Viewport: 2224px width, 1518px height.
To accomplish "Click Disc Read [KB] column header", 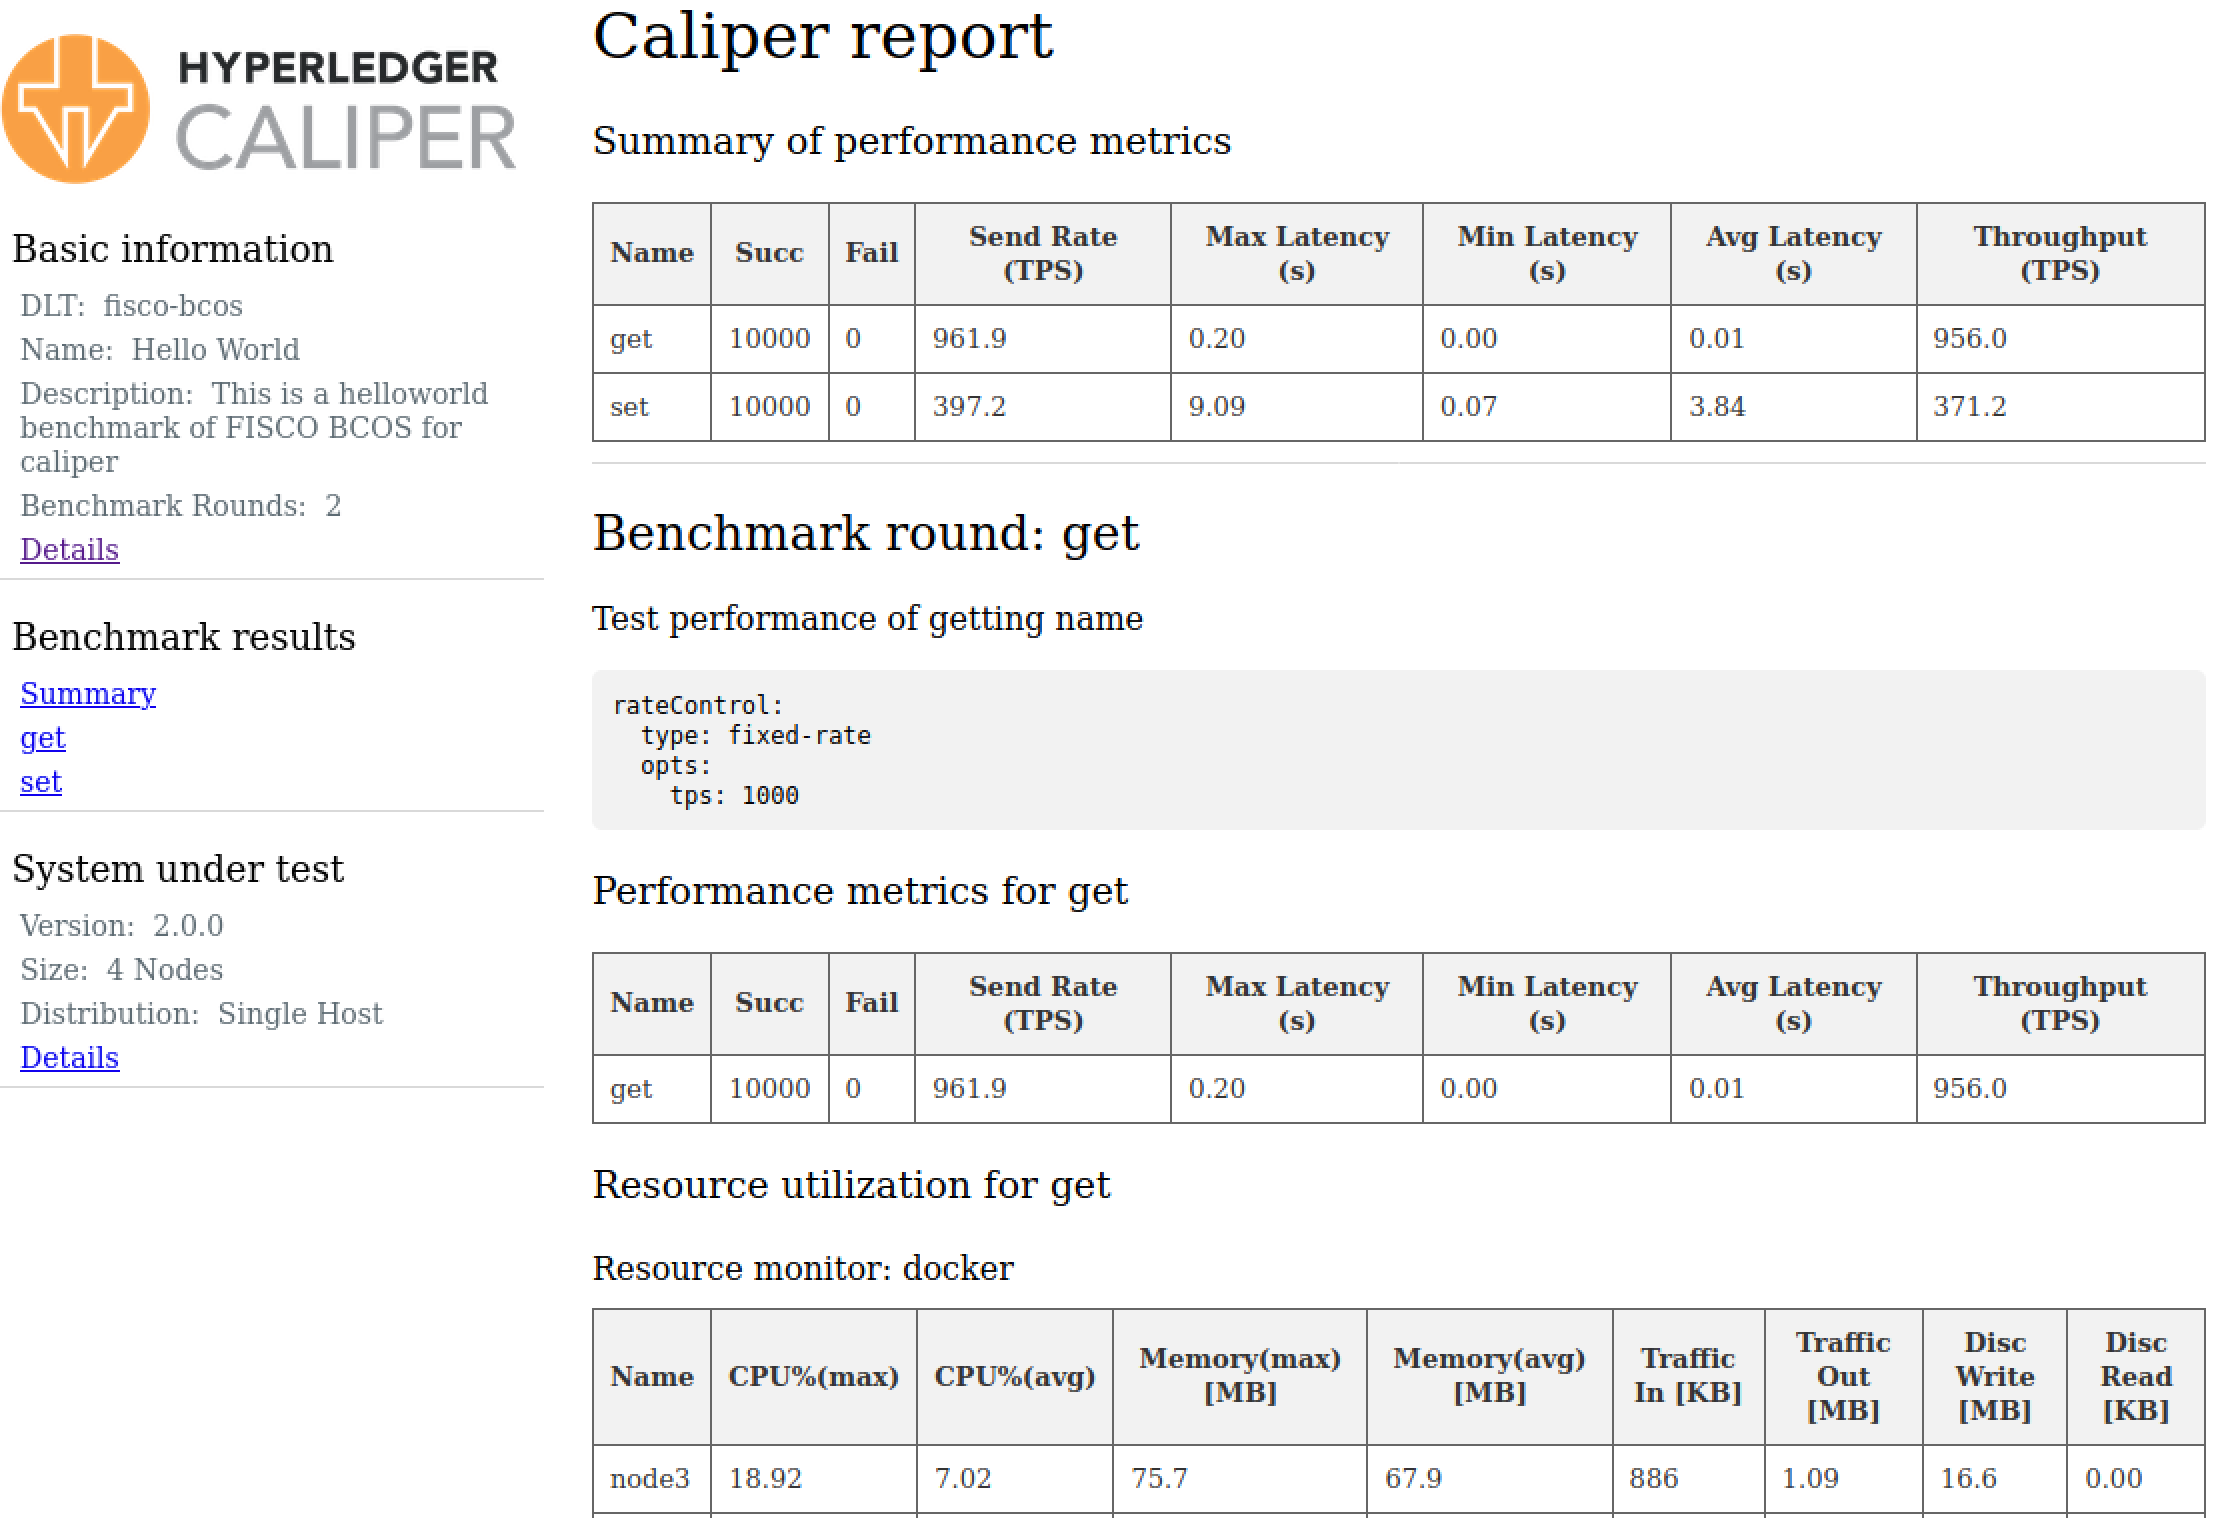I will [2135, 1377].
